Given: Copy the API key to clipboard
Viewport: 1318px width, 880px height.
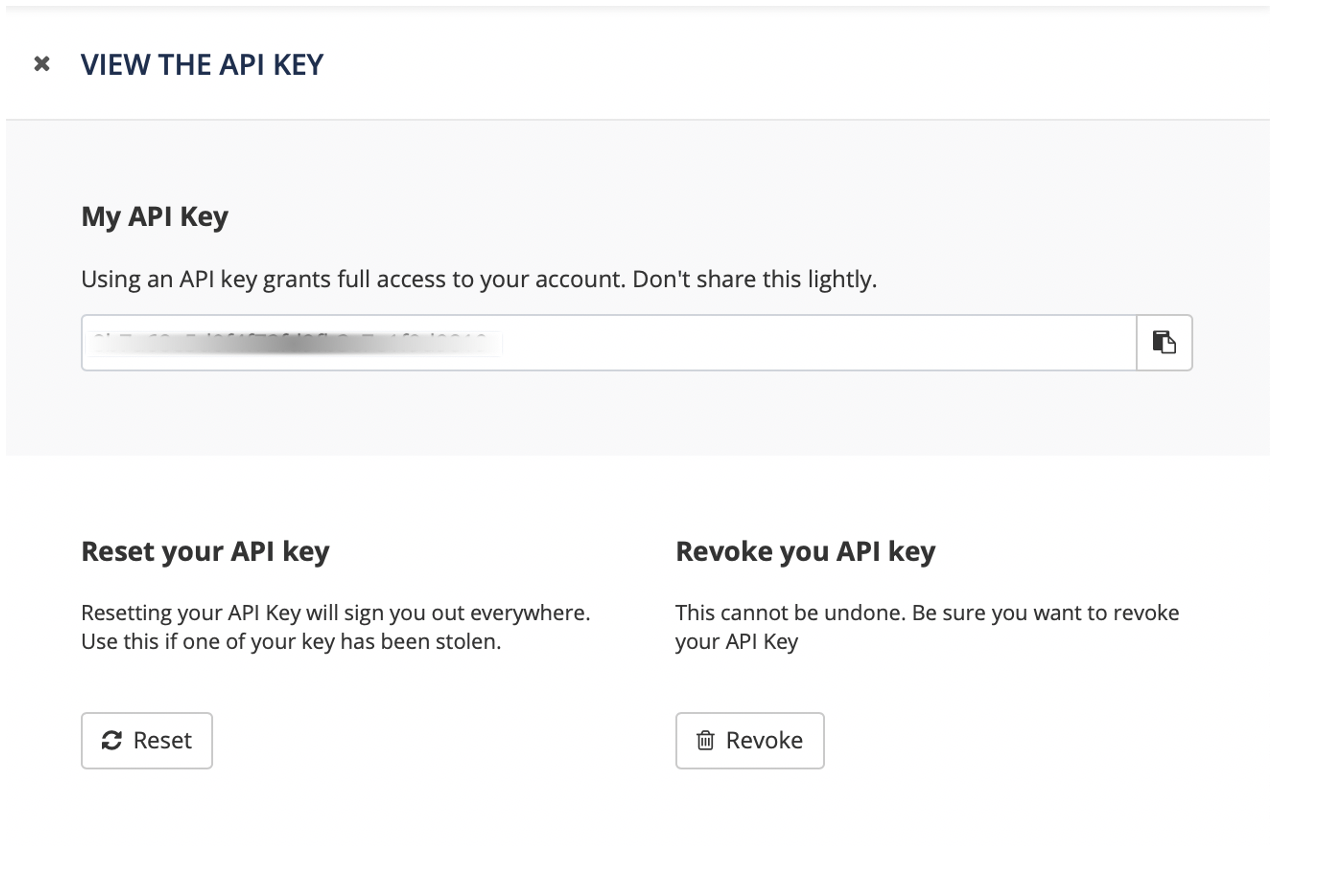Looking at the screenshot, I should tap(1164, 343).
